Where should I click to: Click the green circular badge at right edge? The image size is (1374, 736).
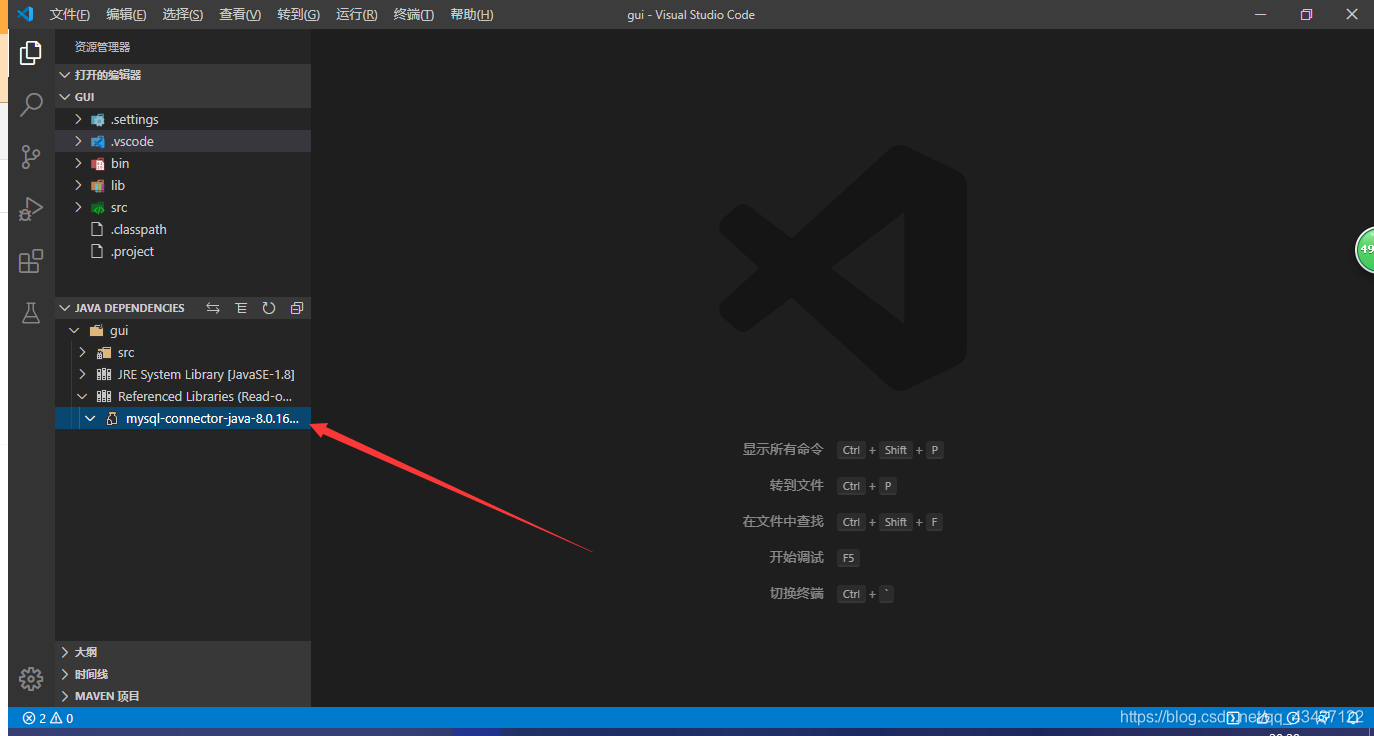tap(1365, 249)
